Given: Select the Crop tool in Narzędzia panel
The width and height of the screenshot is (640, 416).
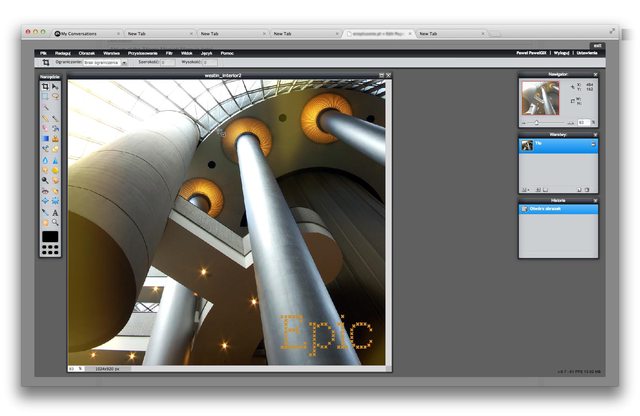Looking at the screenshot, I should point(45,87).
